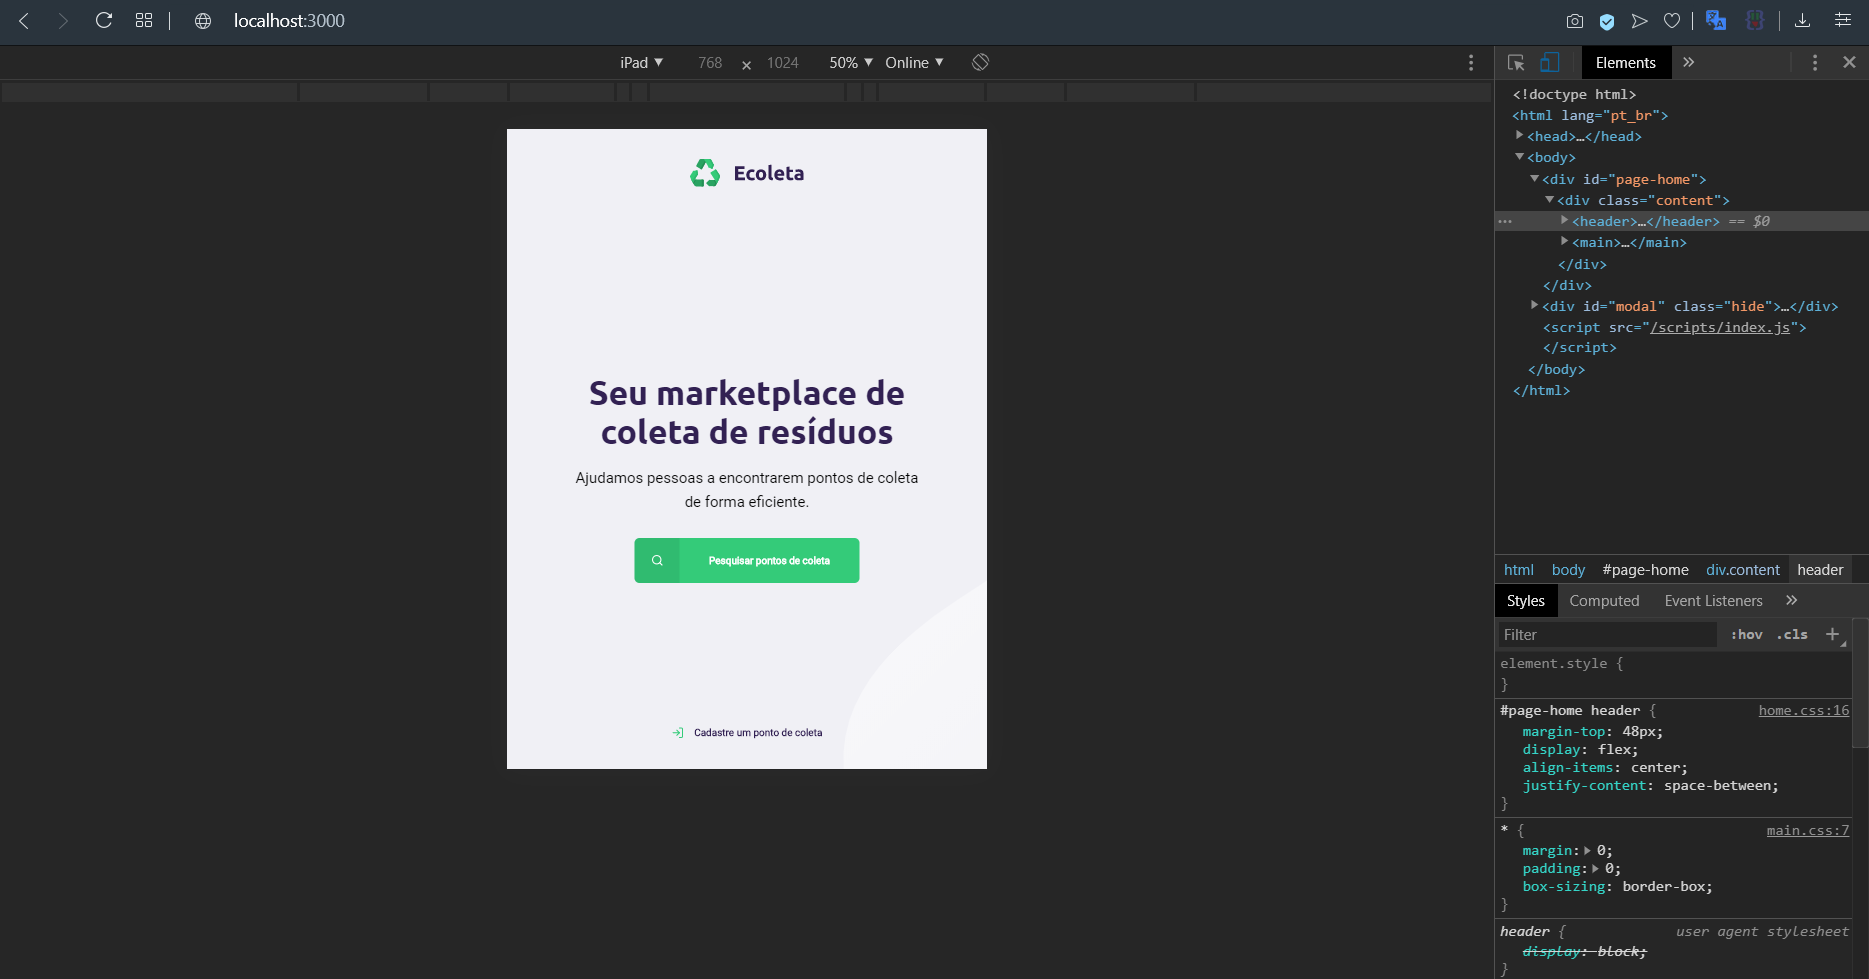Toggle the .cls class editor
This screenshot has height=979, width=1869.
click(x=1792, y=635)
